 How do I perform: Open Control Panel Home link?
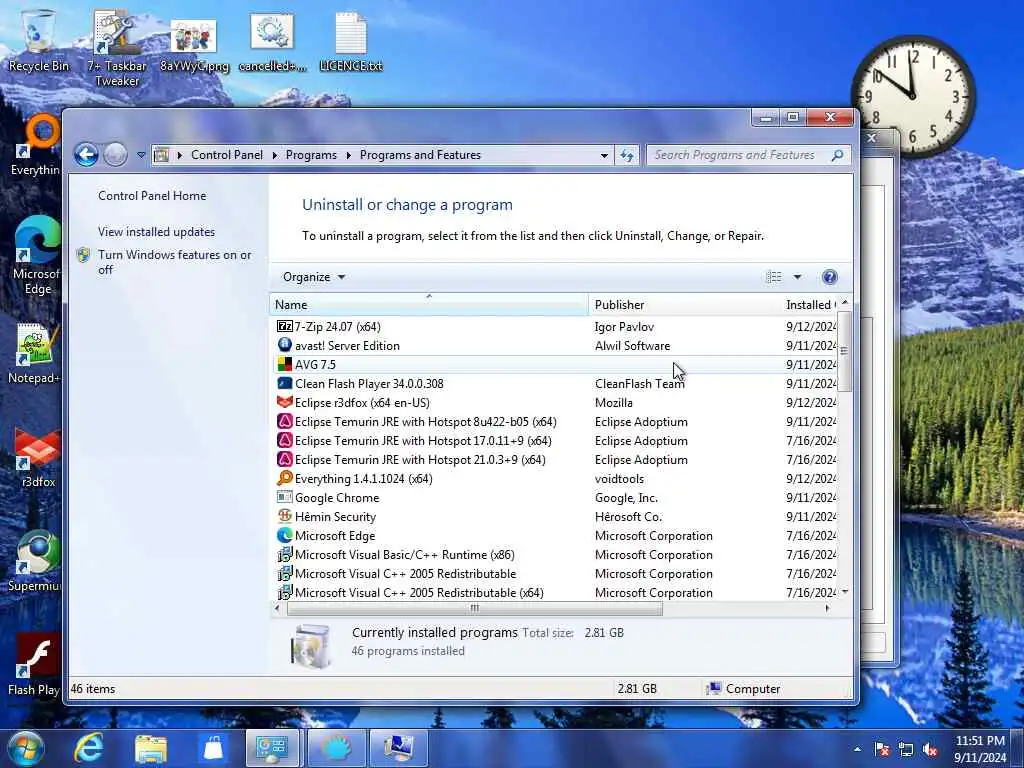152,195
